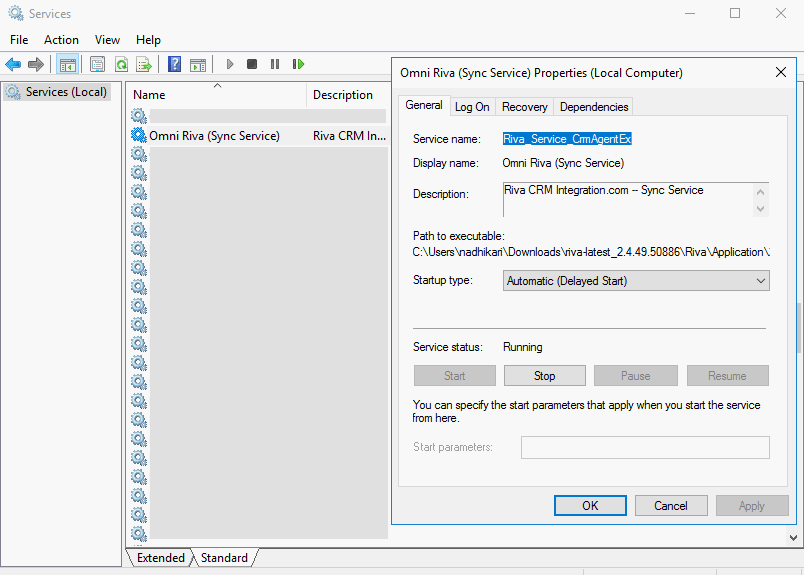Viewport: 804px width, 575px height.
Task: Open the View menu
Action: click(x=107, y=40)
